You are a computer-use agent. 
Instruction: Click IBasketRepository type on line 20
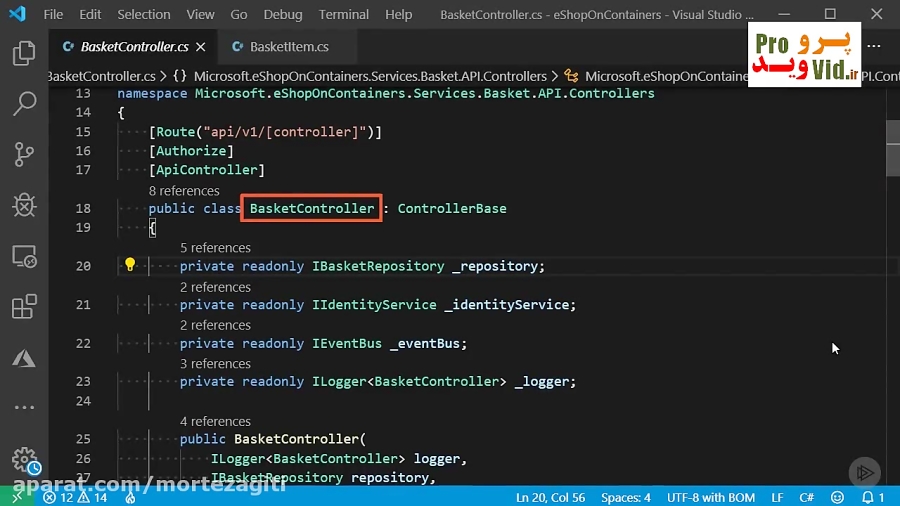point(378,266)
